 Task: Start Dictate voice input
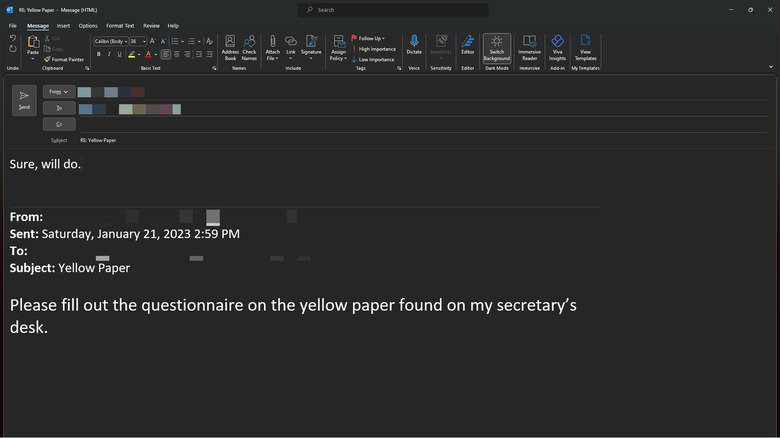[414, 46]
